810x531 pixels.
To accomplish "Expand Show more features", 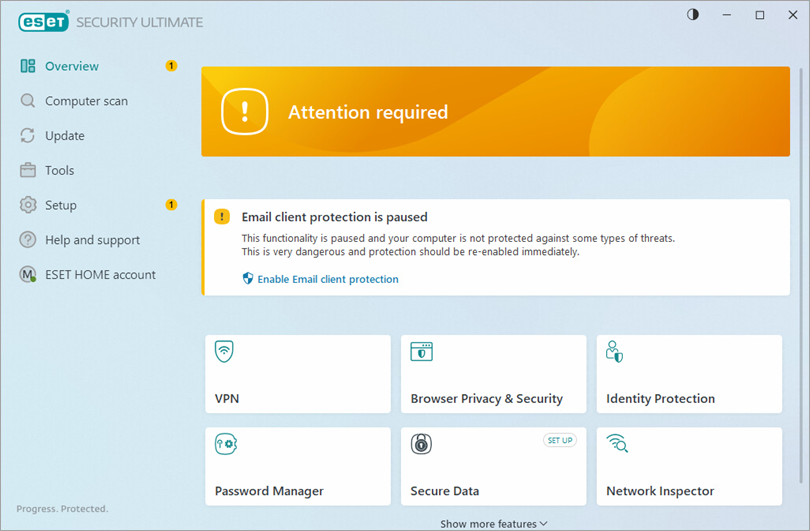I will pos(494,524).
